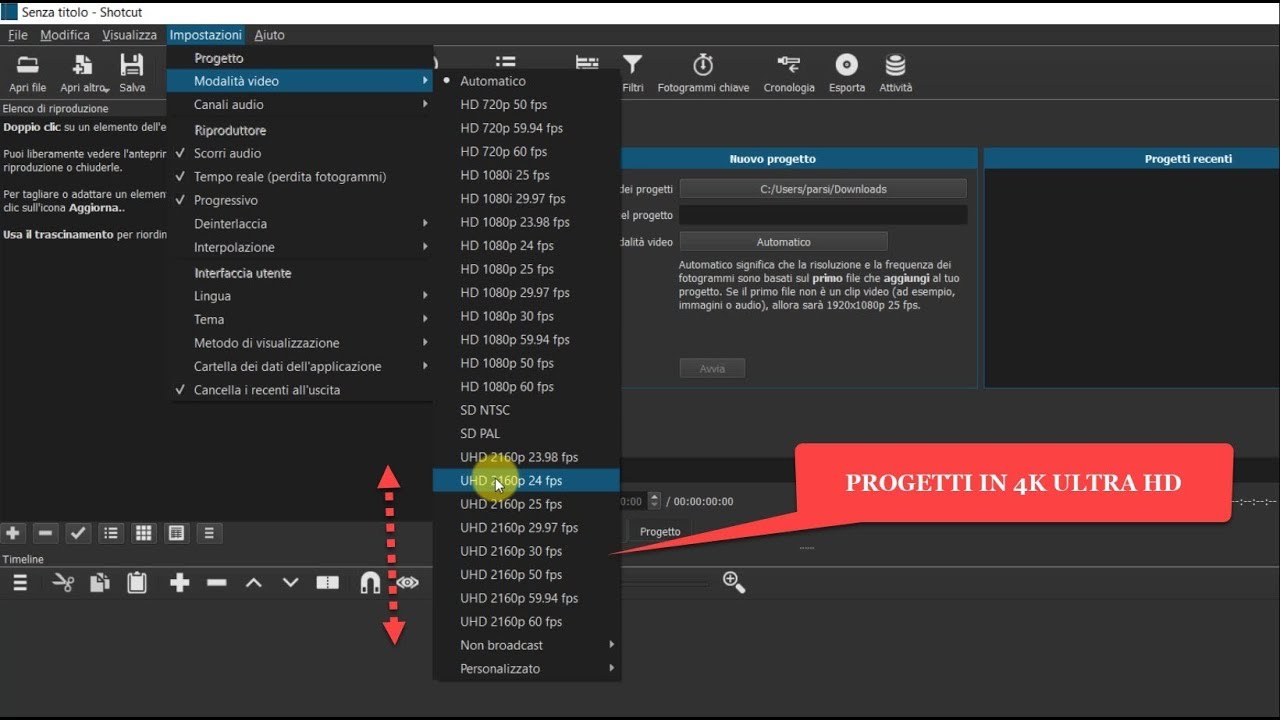This screenshot has height=720, width=1280.
Task: Click the split at playhead icon
Action: pyautogui.click(x=328, y=582)
